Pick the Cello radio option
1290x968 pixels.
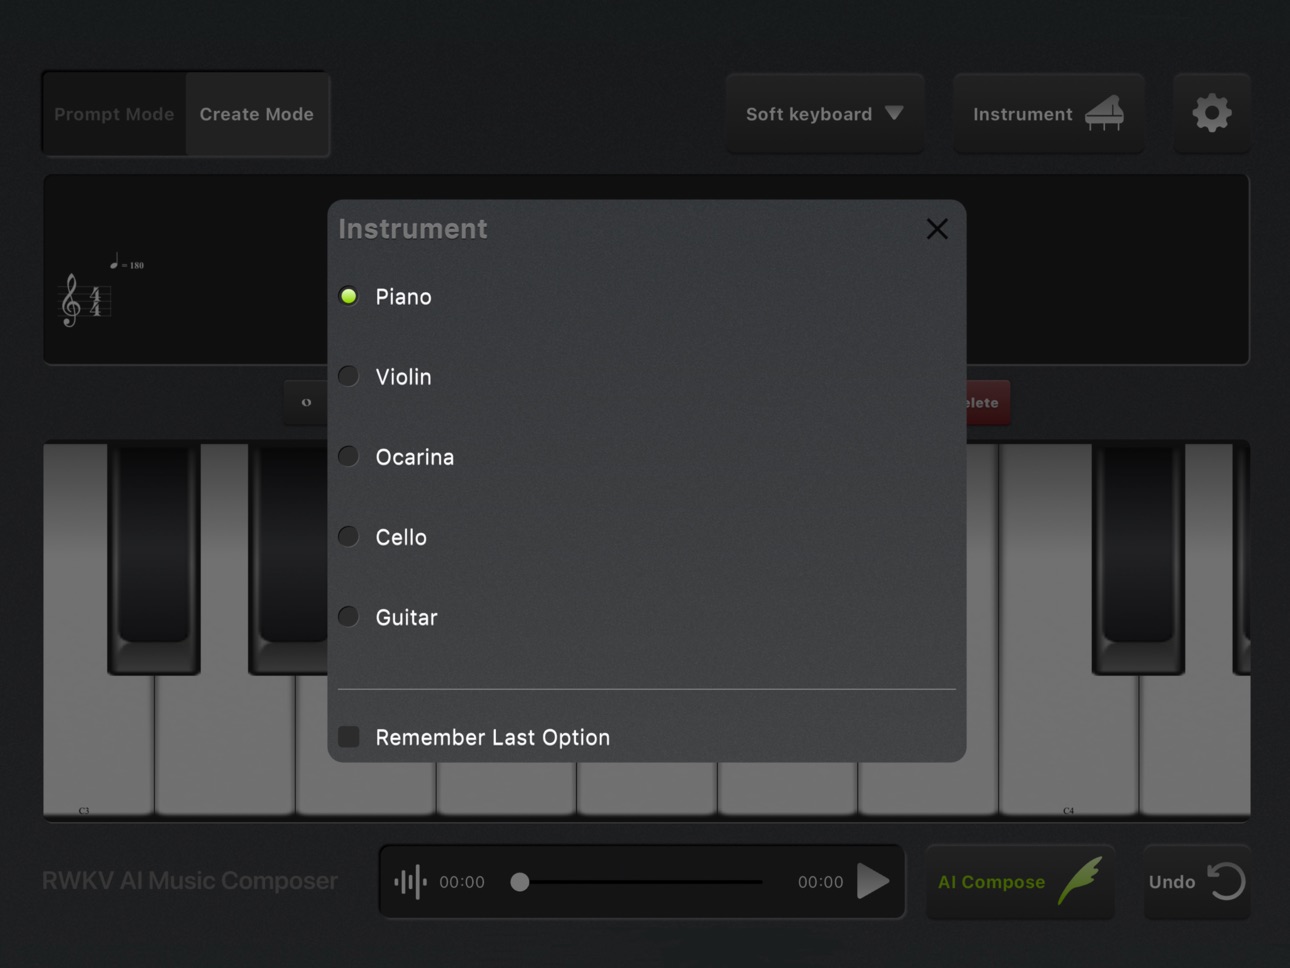click(348, 536)
